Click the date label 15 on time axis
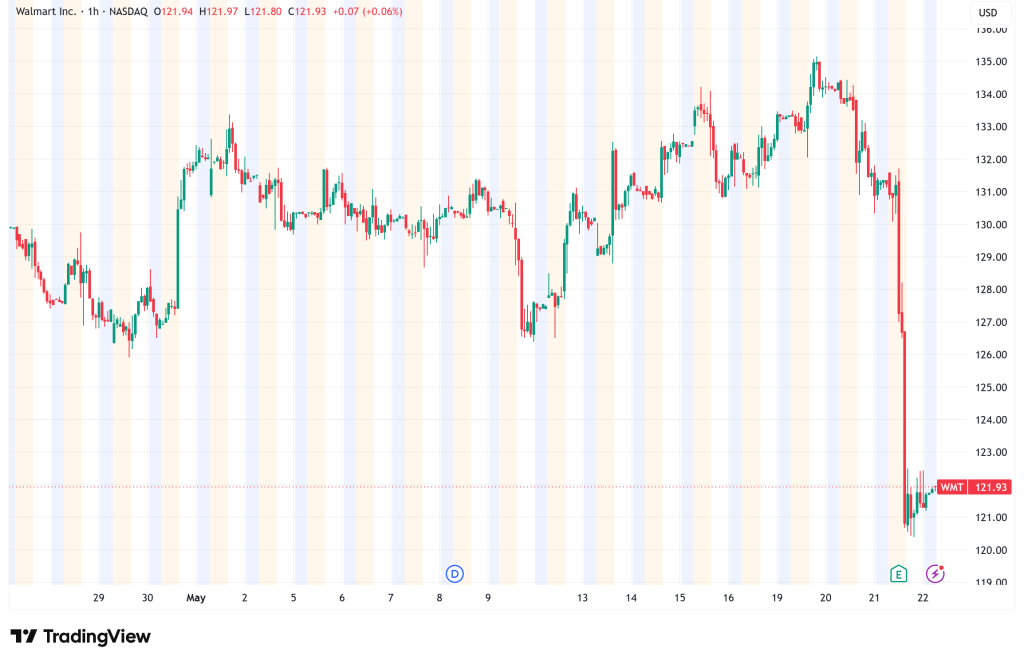The width and height of the screenshot is (1024, 663). point(680,598)
